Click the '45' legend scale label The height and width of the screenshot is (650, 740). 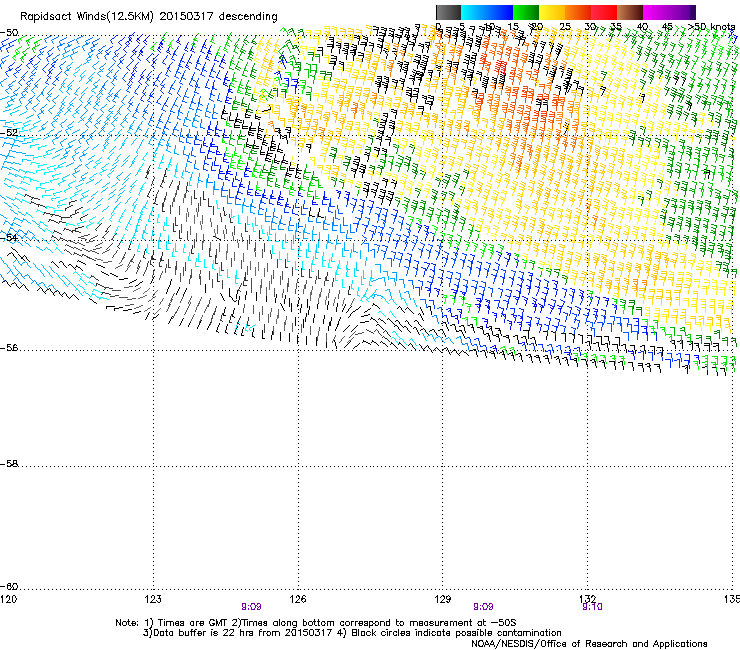(667, 27)
